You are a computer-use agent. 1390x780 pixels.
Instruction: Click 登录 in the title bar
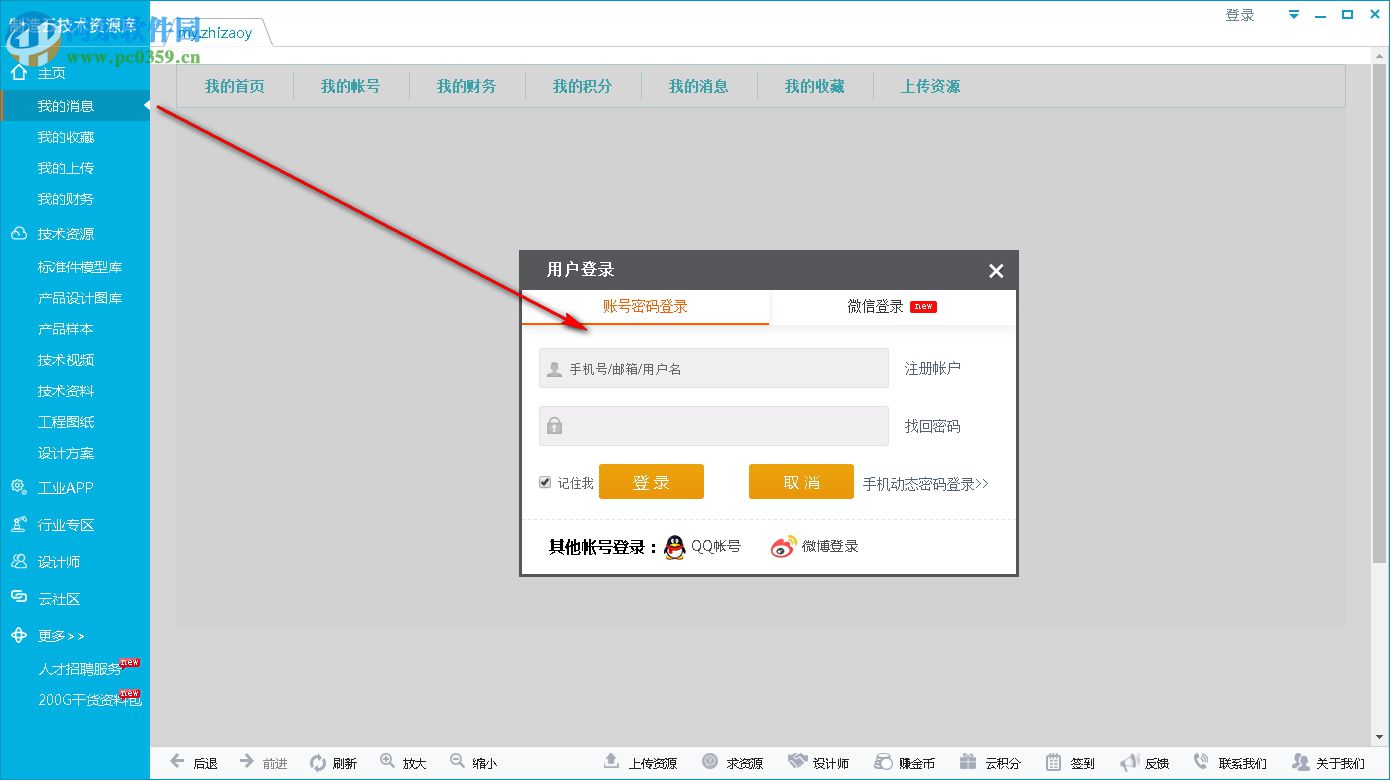click(1240, 15)
